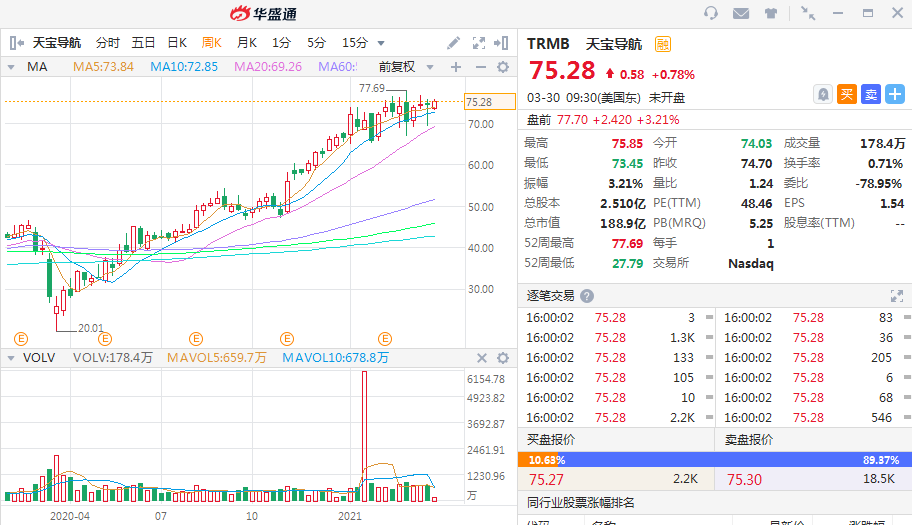Open the mail messages icon
The width and height of the screenshot is (912, 525).
[x=740, y=13]
